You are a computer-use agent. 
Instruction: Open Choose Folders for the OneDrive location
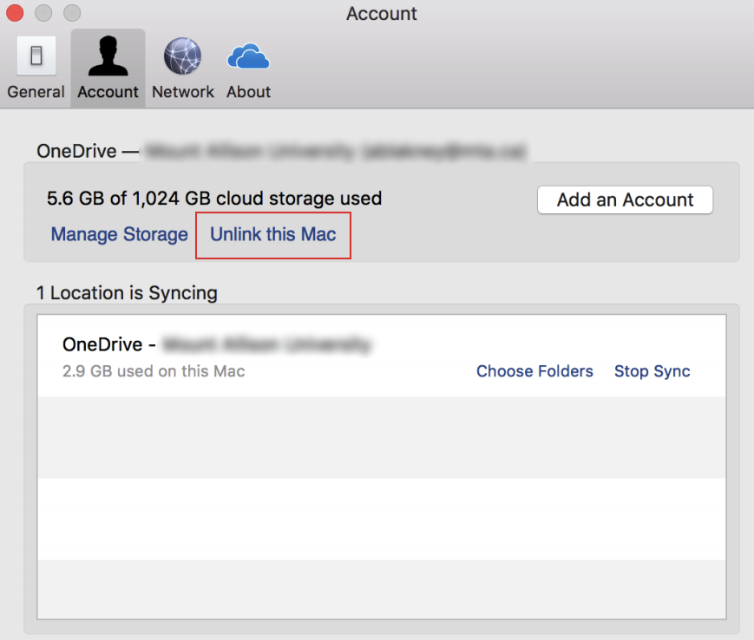coord(535,371)
